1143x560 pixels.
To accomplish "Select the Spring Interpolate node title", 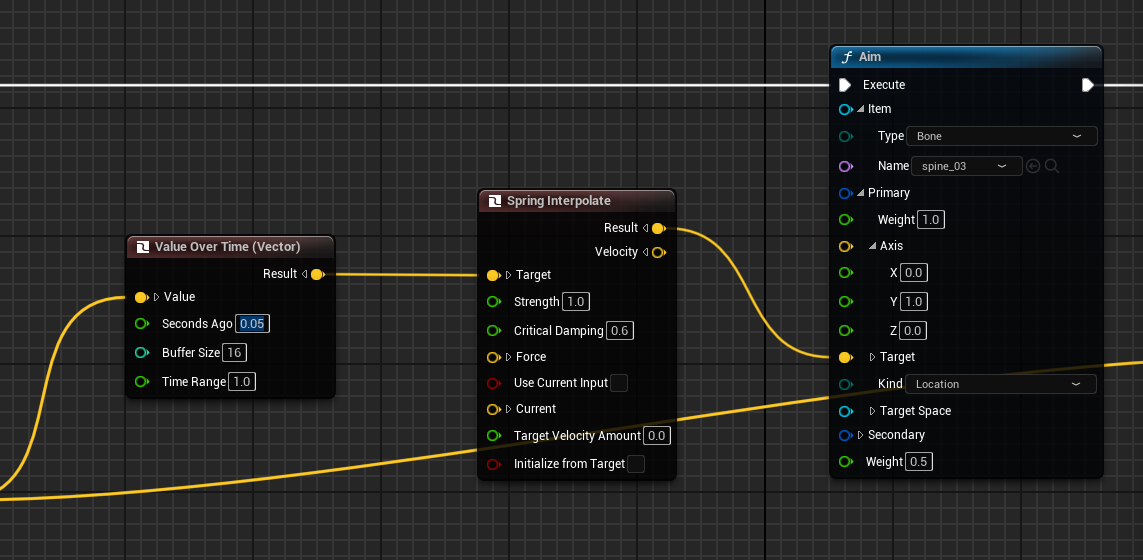I will click(x=559, y=201).
